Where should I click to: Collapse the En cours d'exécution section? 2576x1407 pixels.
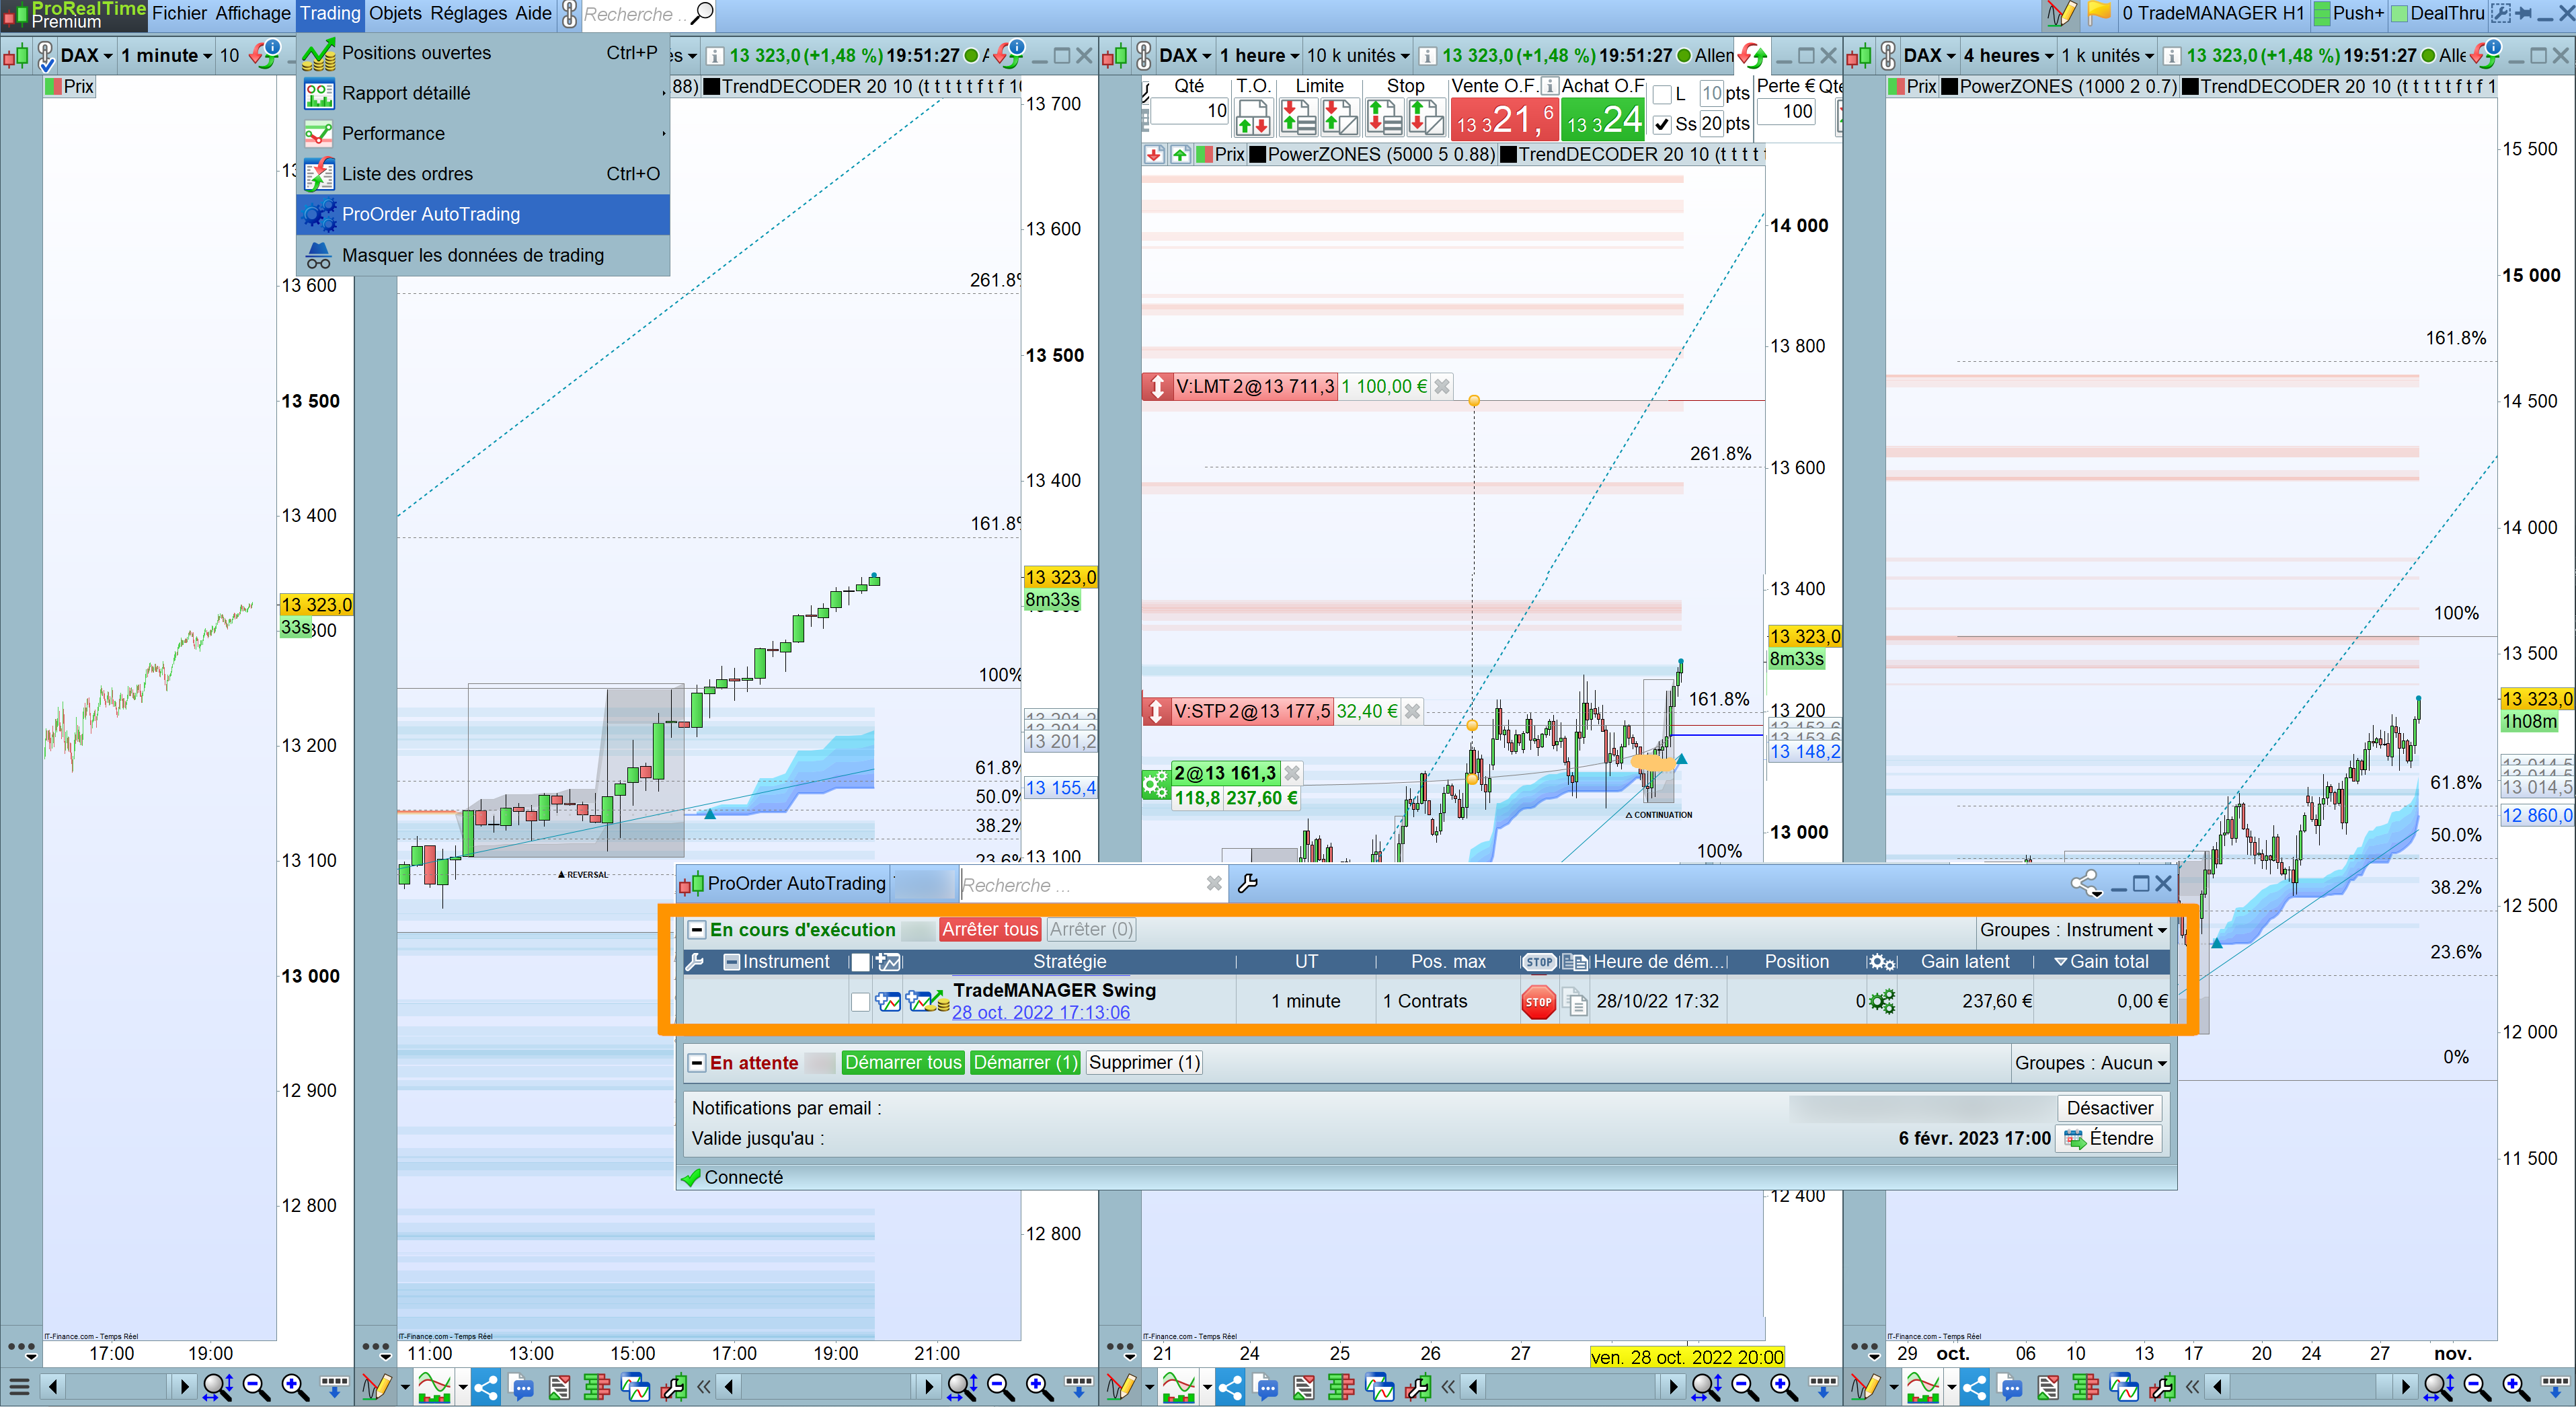click(x=697, y=930)
